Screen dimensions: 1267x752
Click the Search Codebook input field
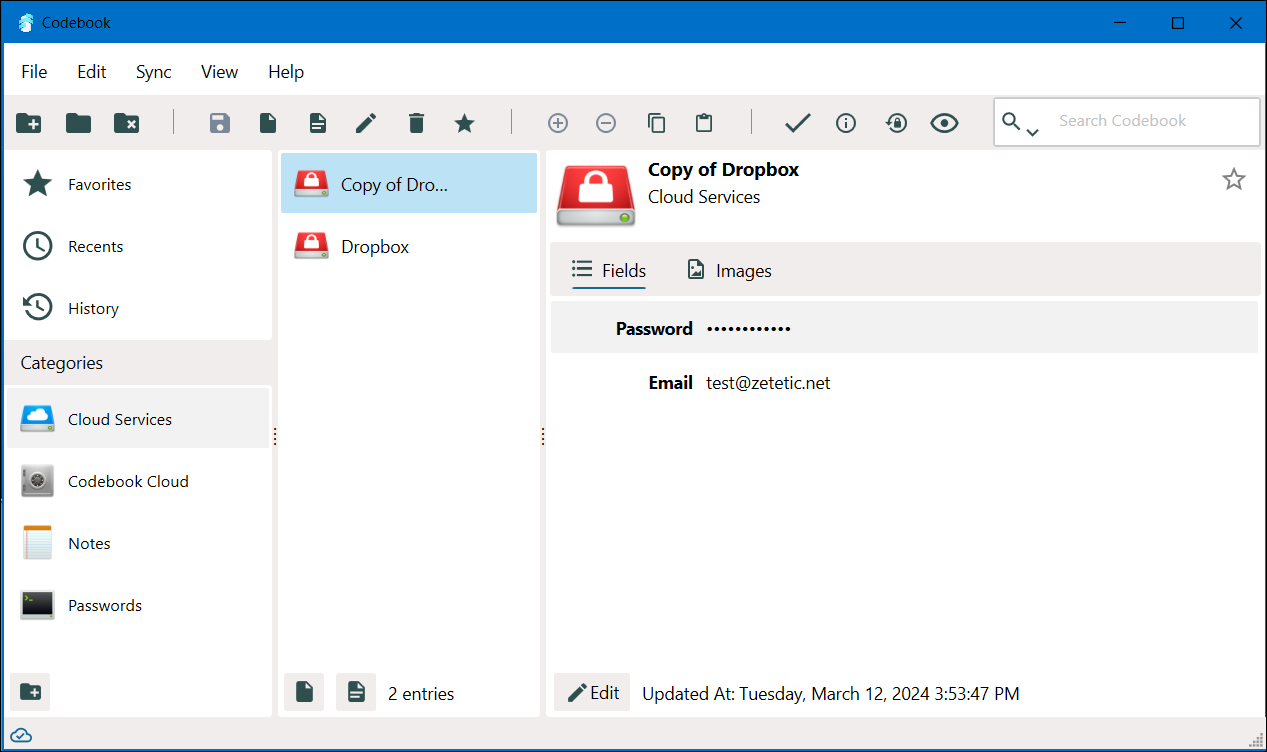[x=1154, y=121]
